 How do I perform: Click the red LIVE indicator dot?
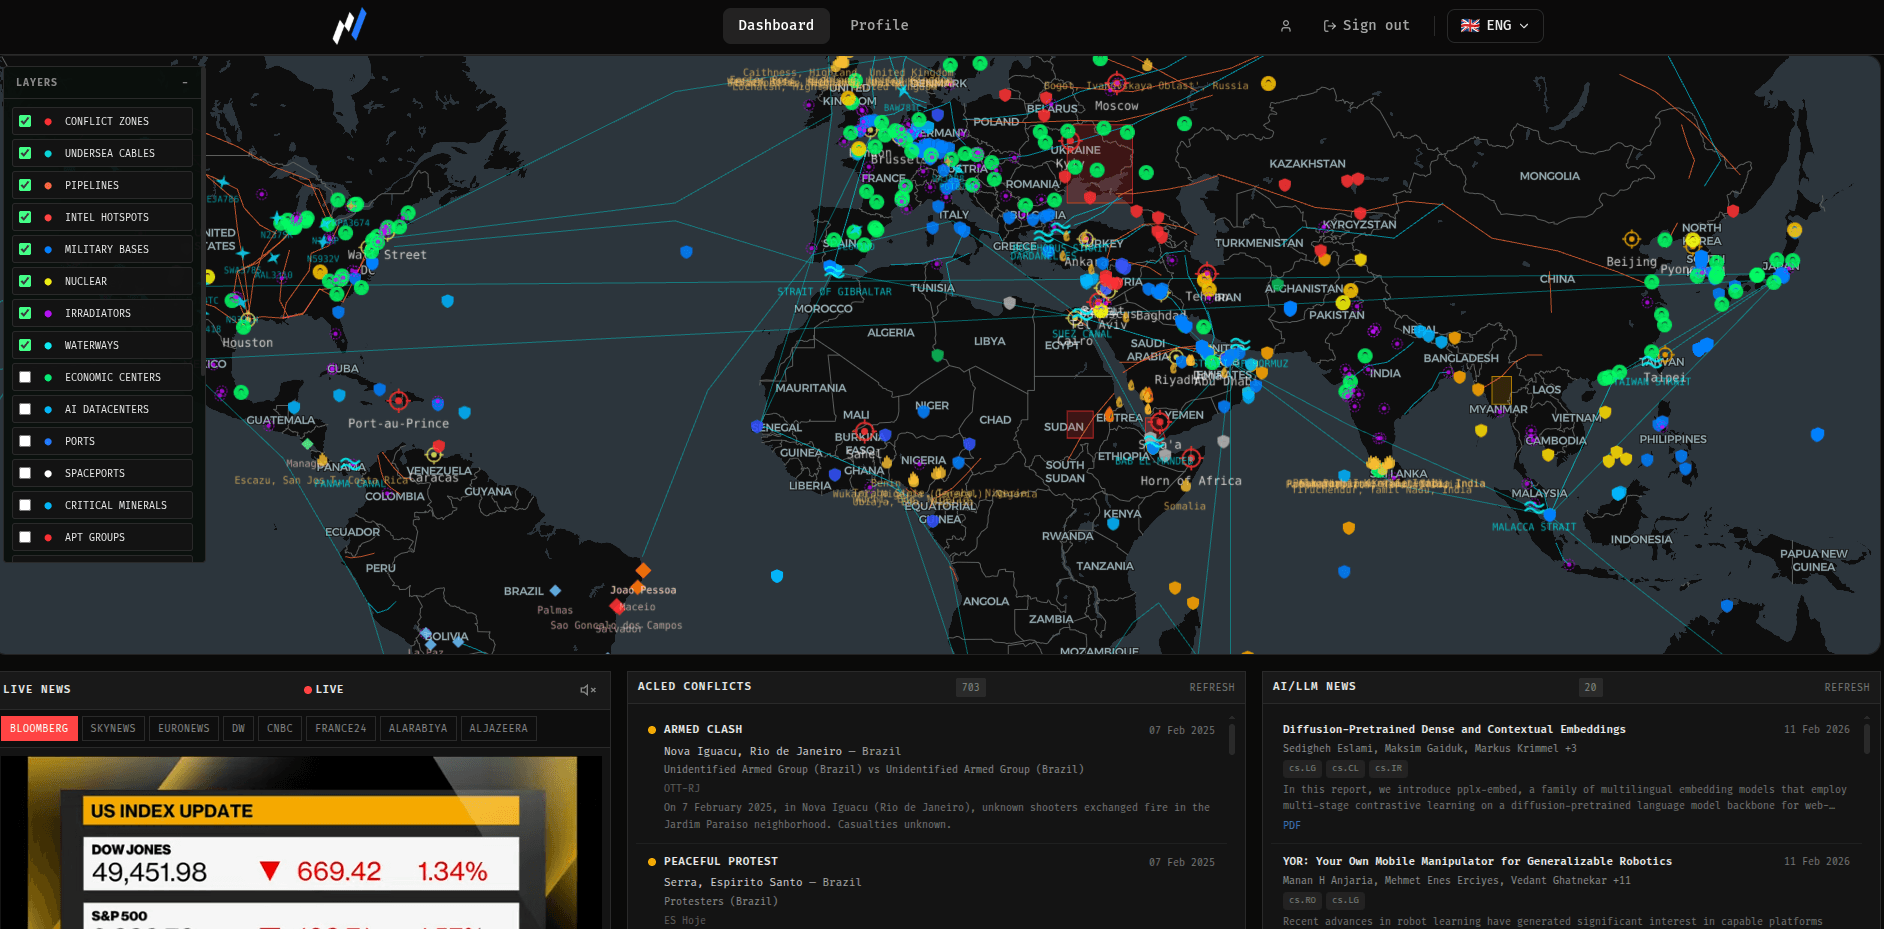[308, 689]
